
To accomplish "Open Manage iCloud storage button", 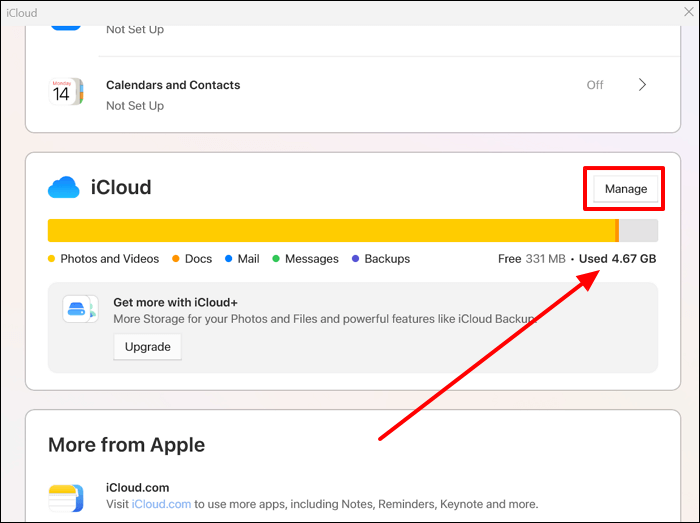I will 625,189.
